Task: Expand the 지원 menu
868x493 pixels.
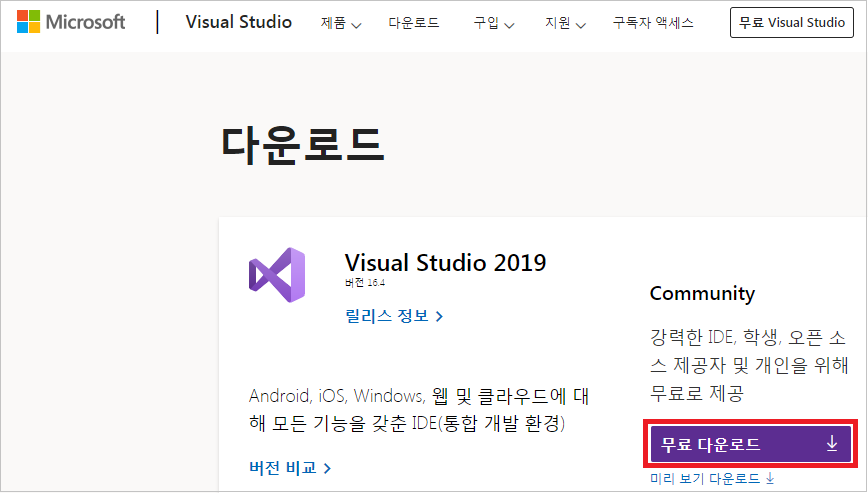Action: point(565,23)
